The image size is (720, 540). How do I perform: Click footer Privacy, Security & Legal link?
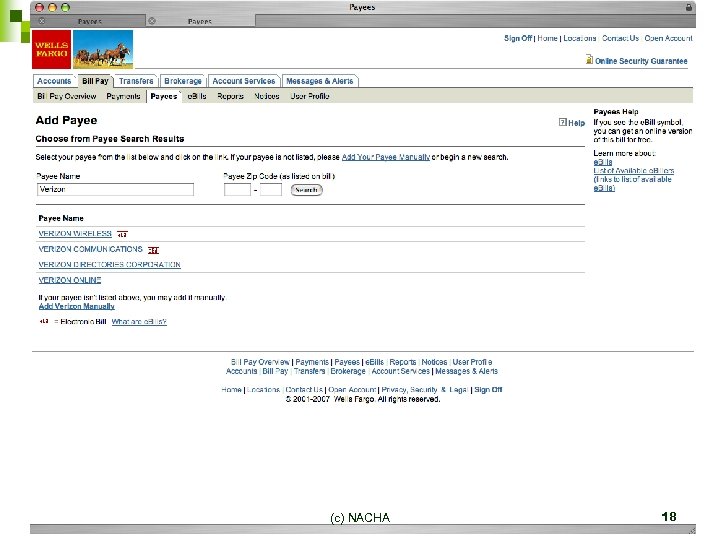click(425, 389)
